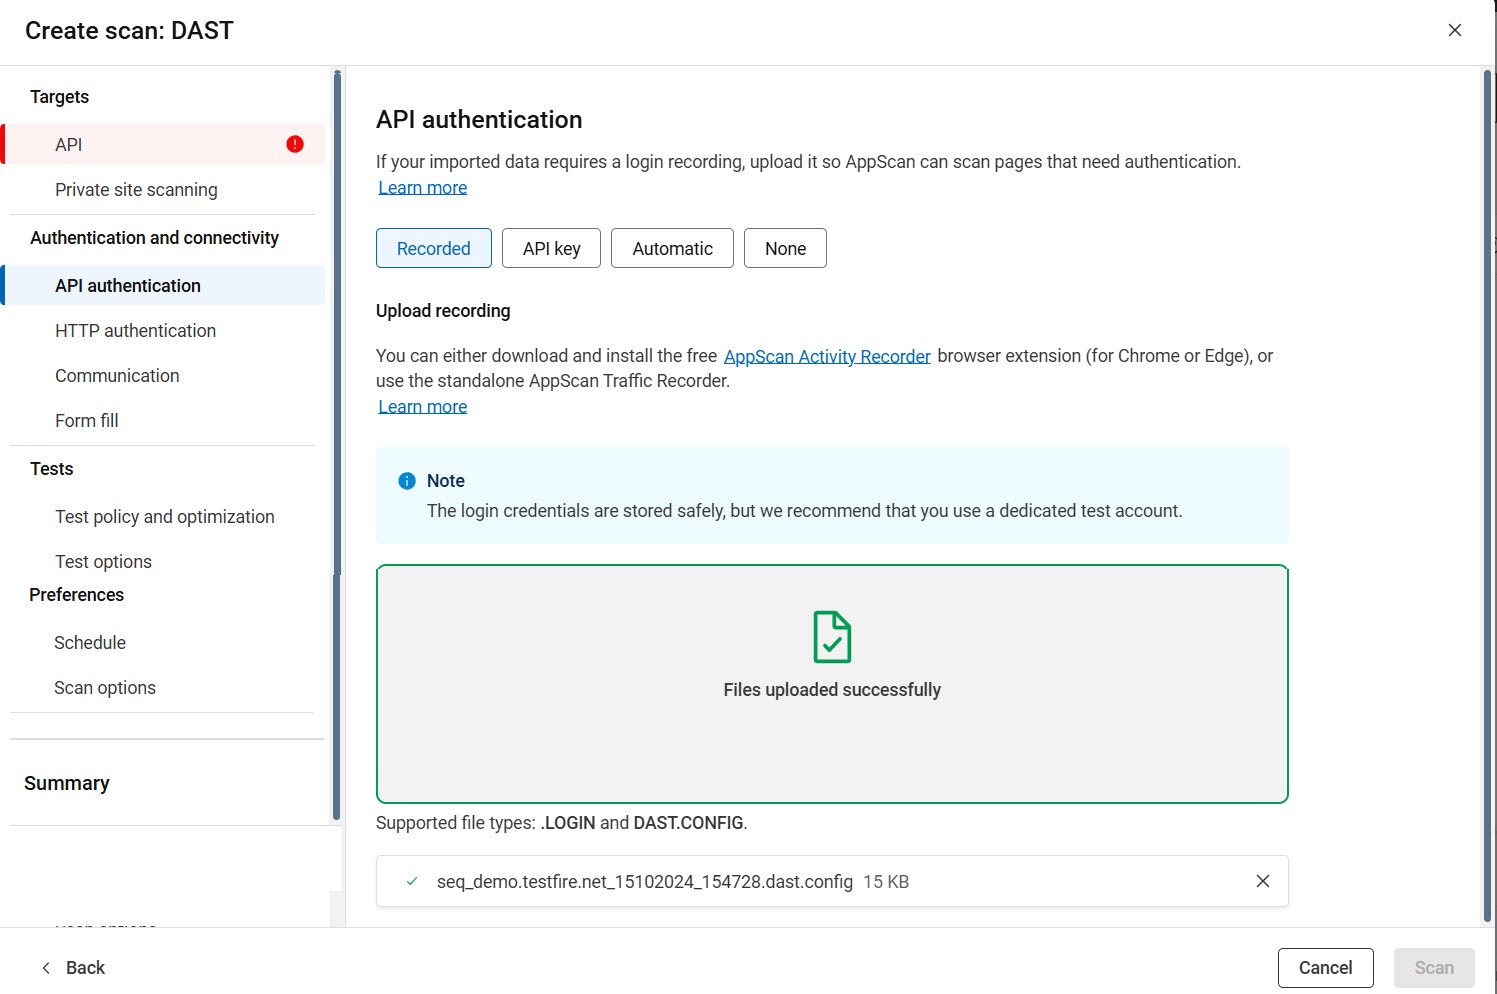Click the sidebar scrollbar

pos(334,450)
